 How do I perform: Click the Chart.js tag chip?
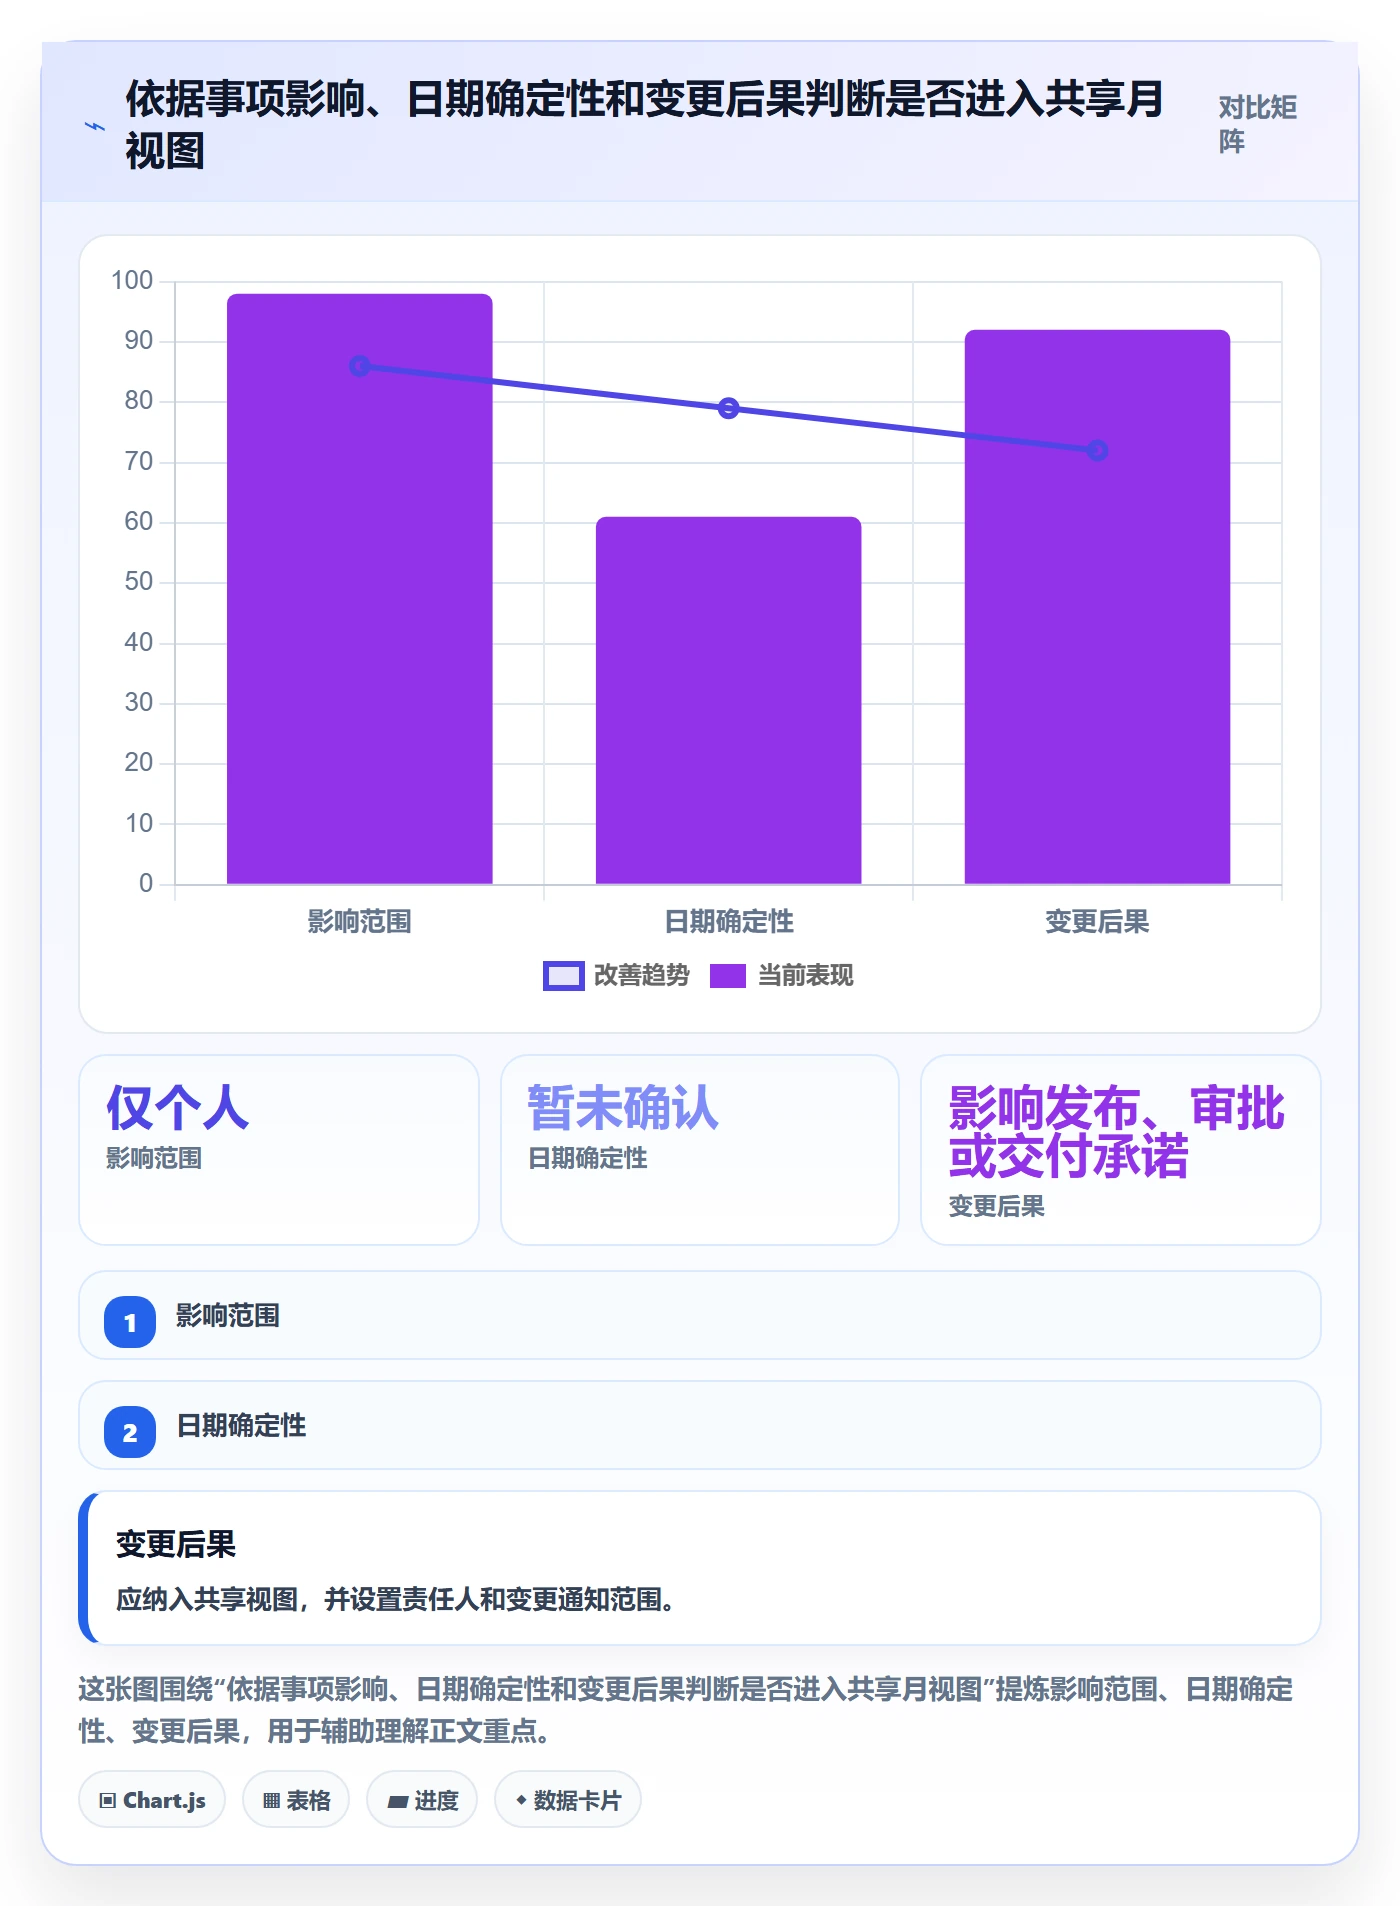point(152,1800)
